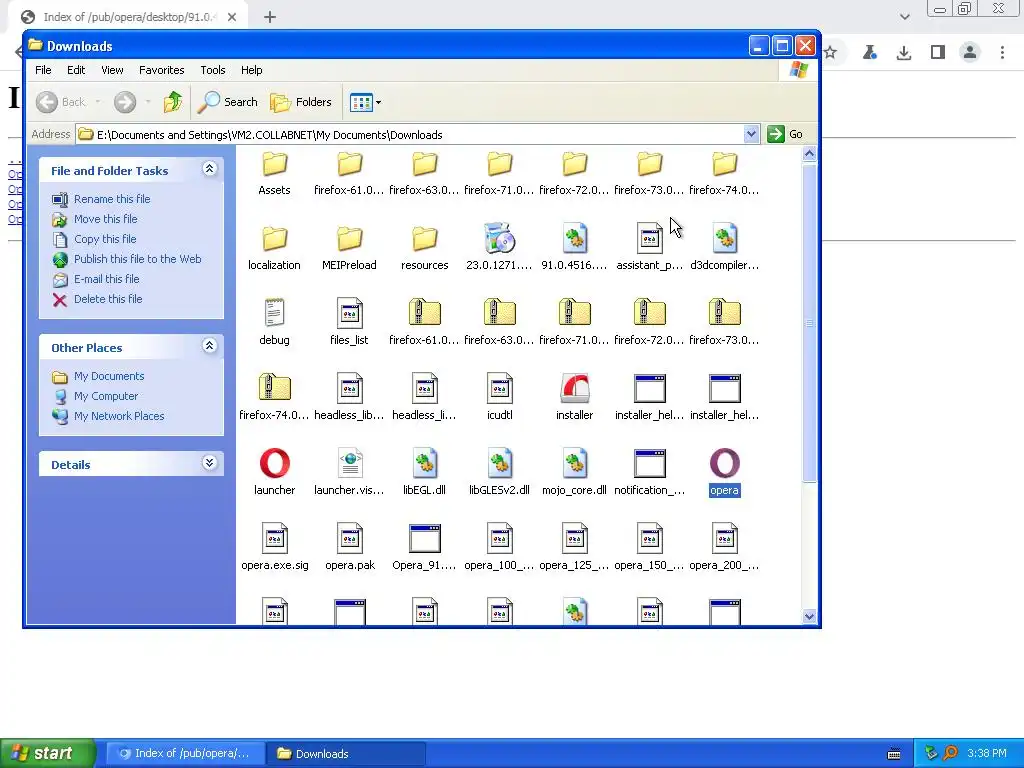Click Rename this file task link
The height and width of the screenshot is (768, 1024).
(112, 199)
